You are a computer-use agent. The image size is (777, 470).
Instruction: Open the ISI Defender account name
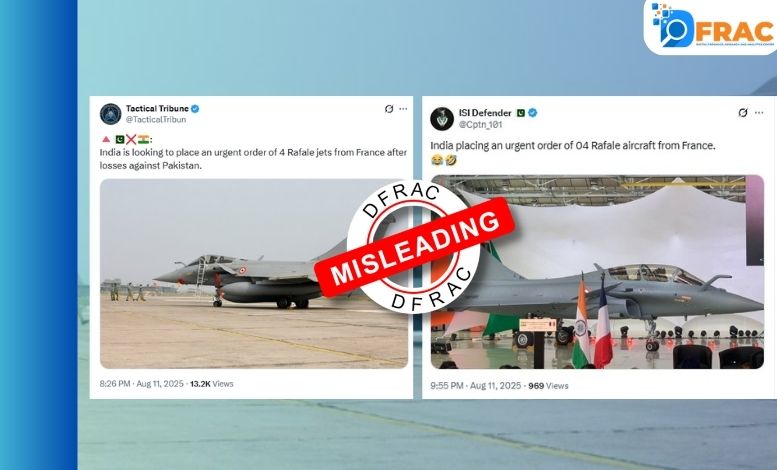(485, 113)
